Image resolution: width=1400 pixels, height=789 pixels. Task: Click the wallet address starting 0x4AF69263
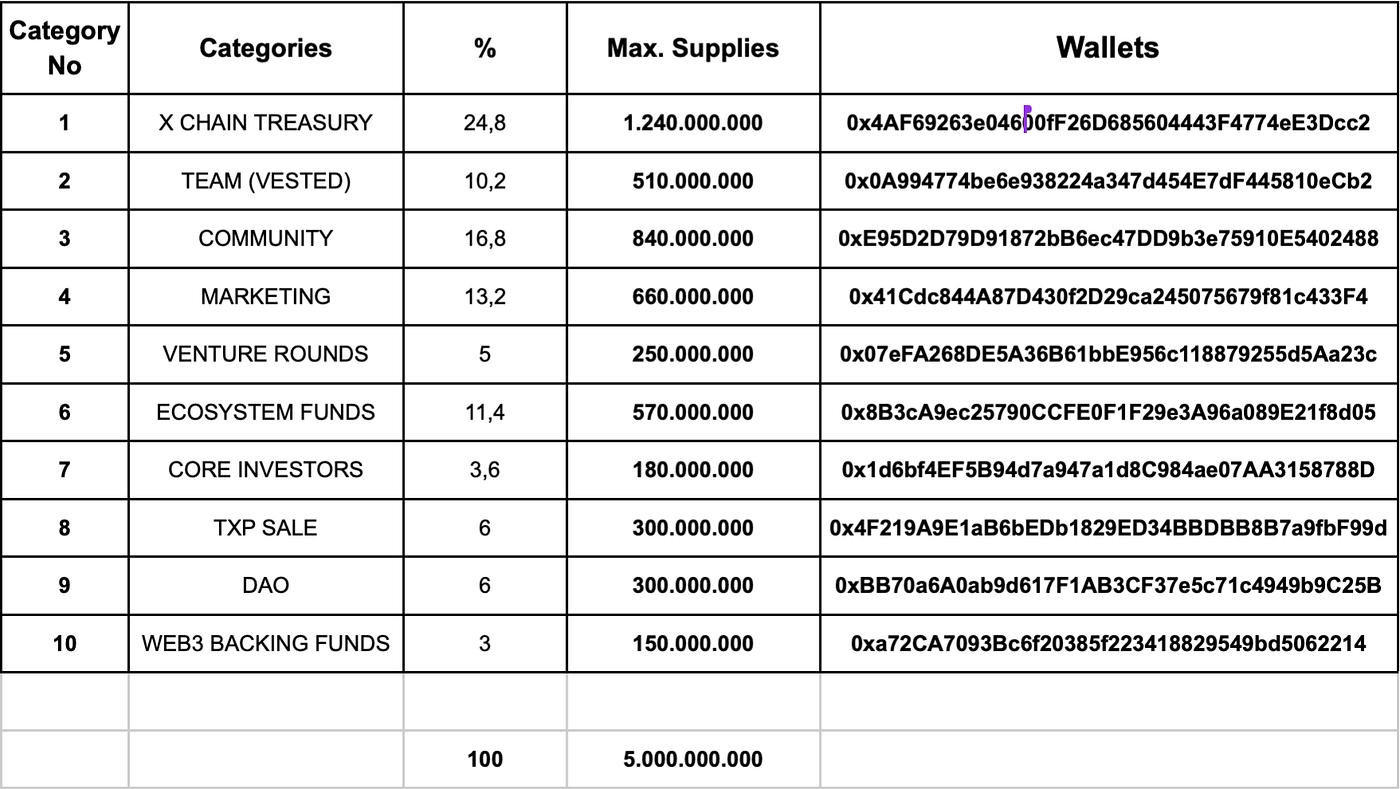point(1108,123)
